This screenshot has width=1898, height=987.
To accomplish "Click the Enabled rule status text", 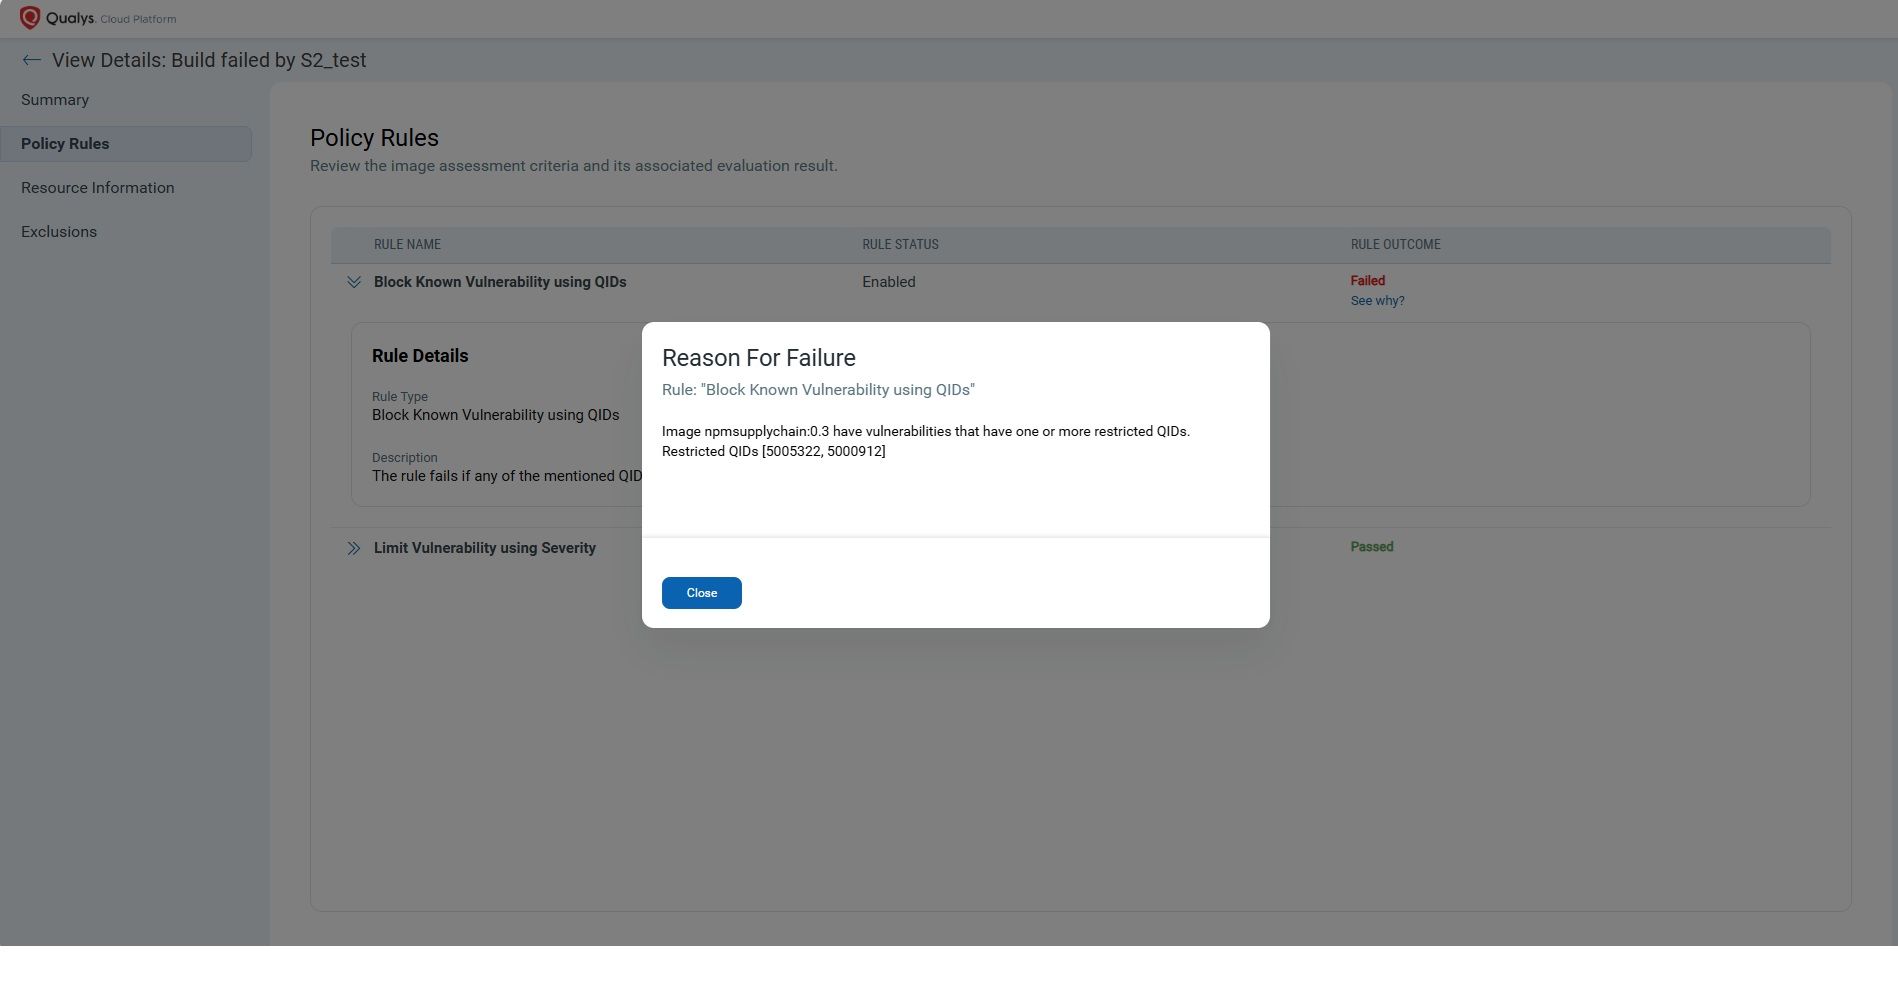I will click(x=888, y=282).
